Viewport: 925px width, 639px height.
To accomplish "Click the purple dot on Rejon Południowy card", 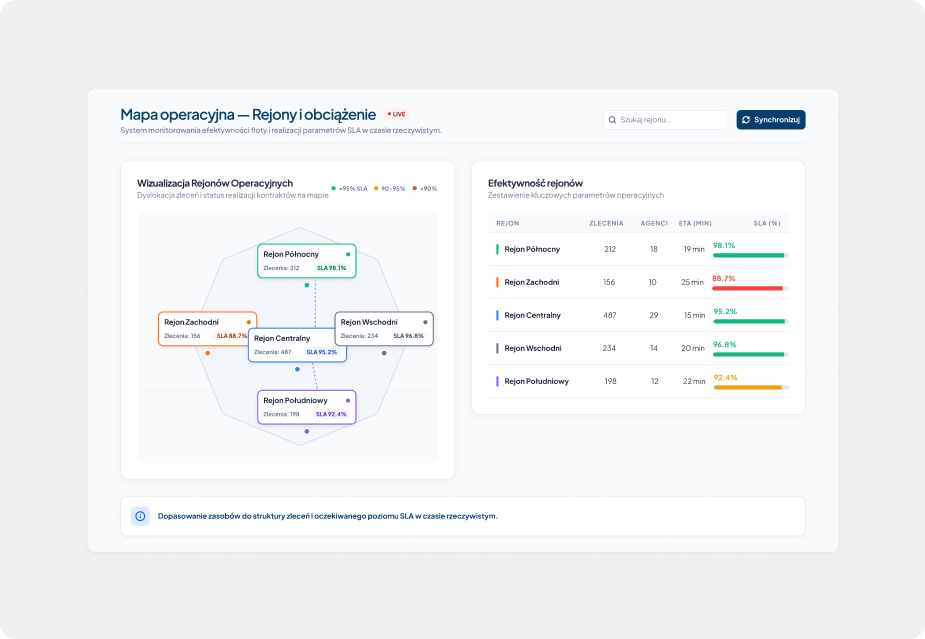I will click(348, 401).
